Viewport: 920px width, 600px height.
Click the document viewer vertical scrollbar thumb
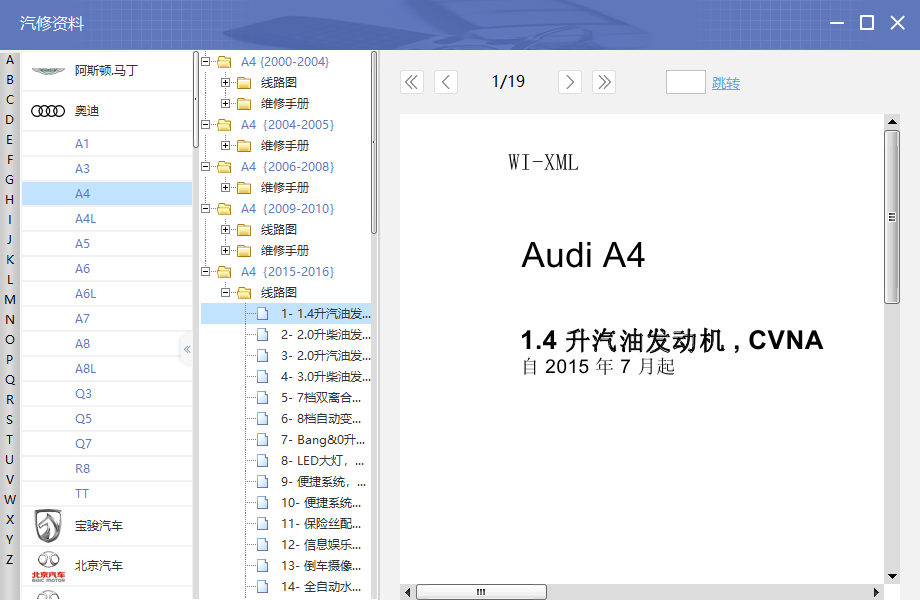tap(892, 217)
